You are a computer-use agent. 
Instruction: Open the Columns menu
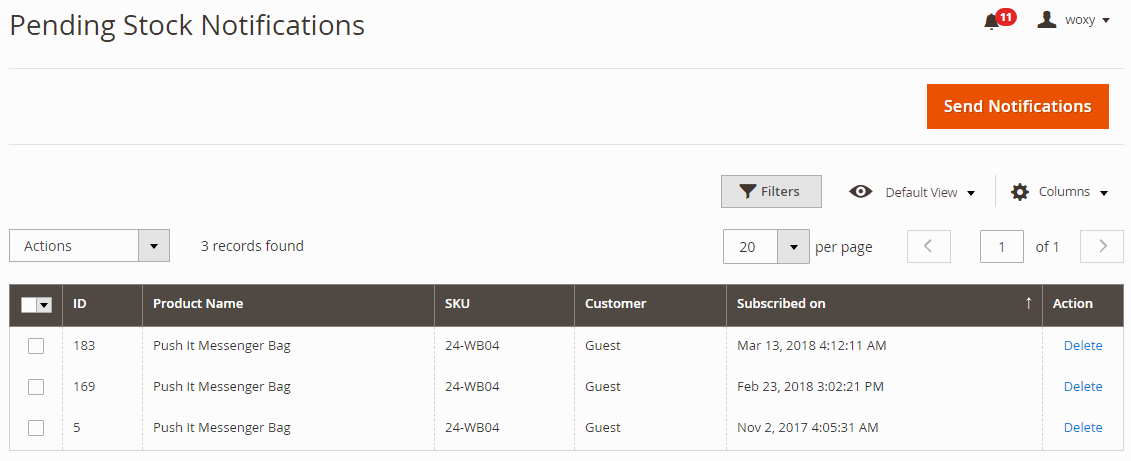tap(1073, 192)
